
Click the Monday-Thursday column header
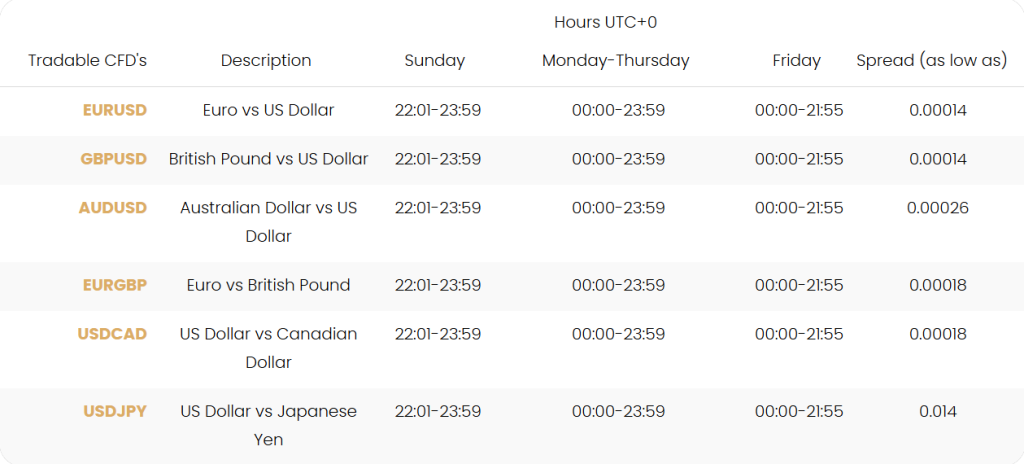(x=615, y=60)
